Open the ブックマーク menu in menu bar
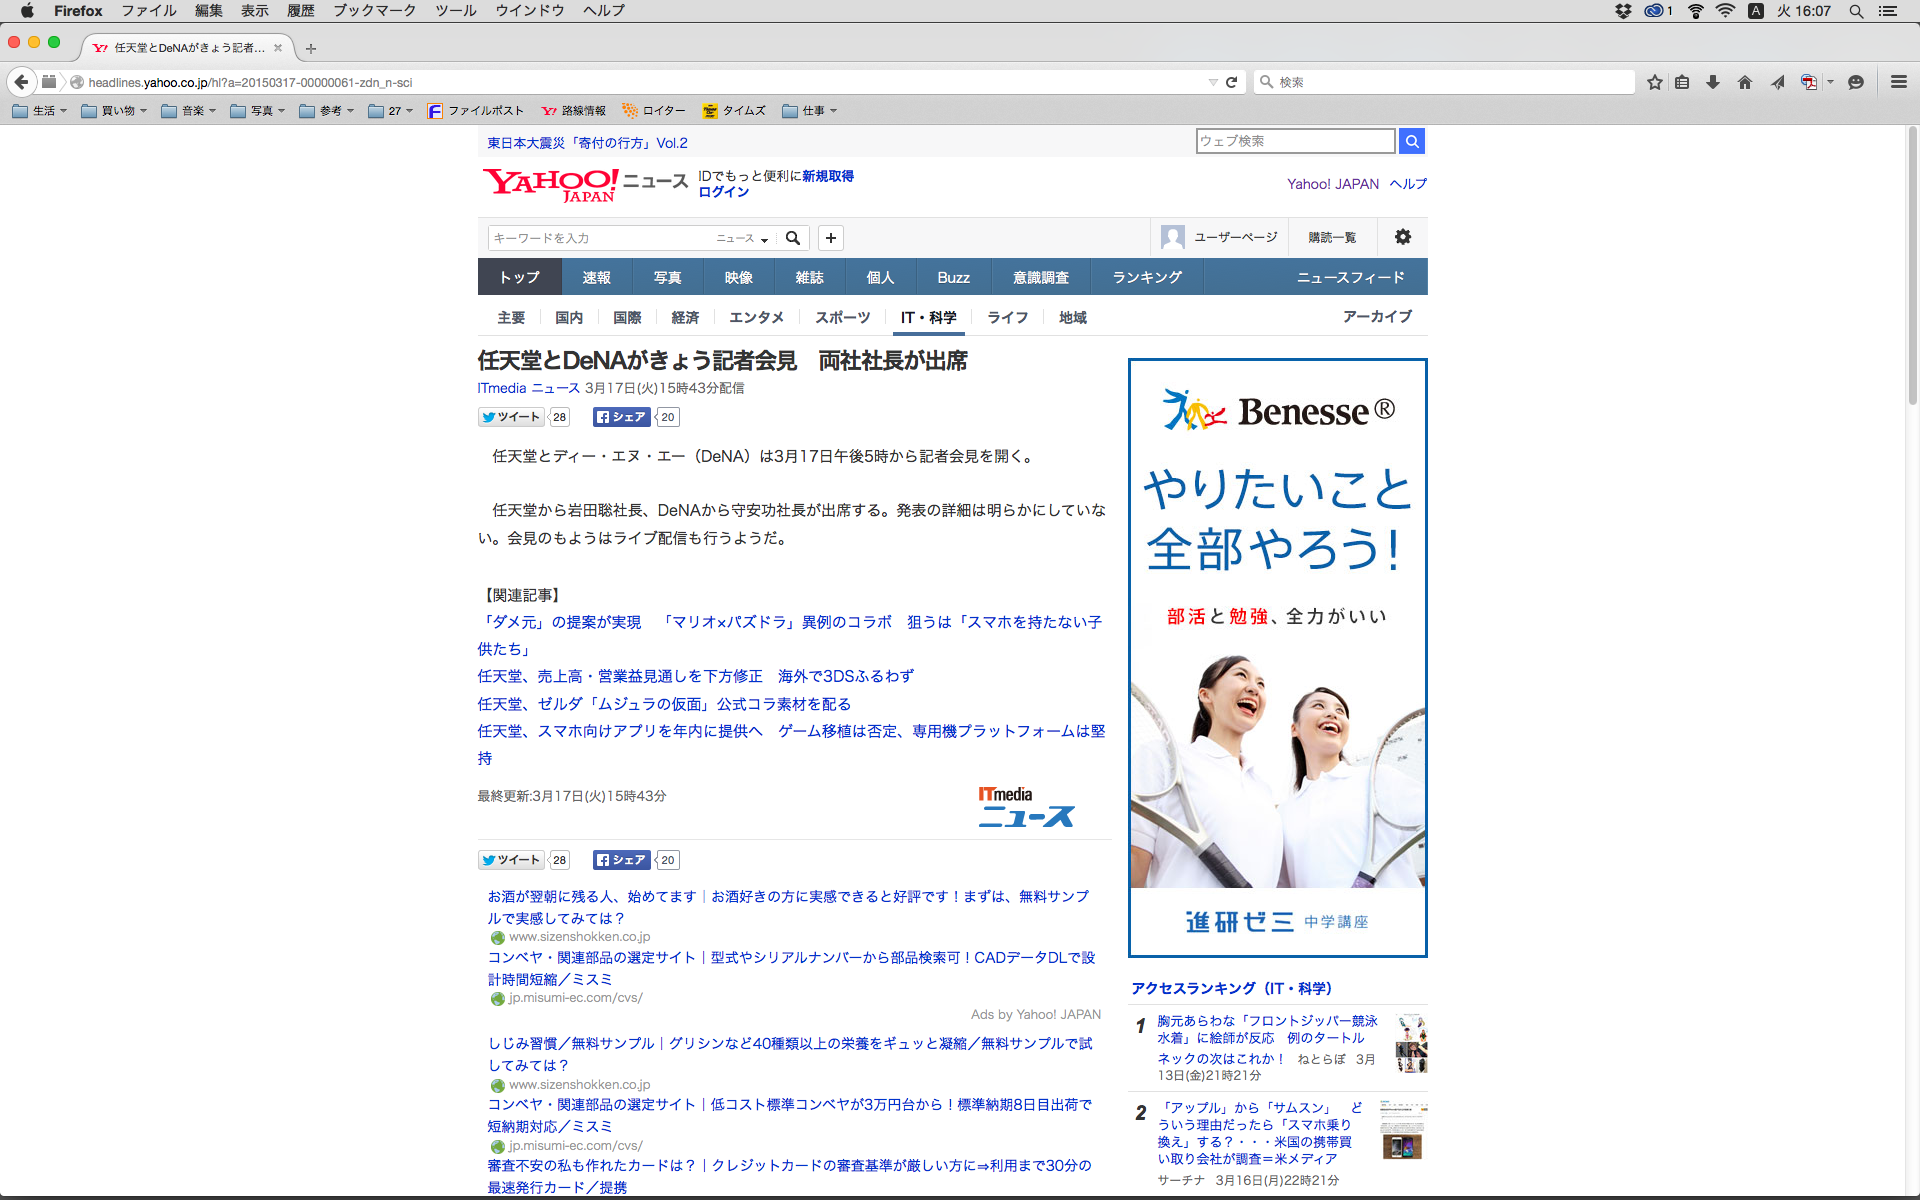Screen dimensions: 1920x1200 point(374,10)
